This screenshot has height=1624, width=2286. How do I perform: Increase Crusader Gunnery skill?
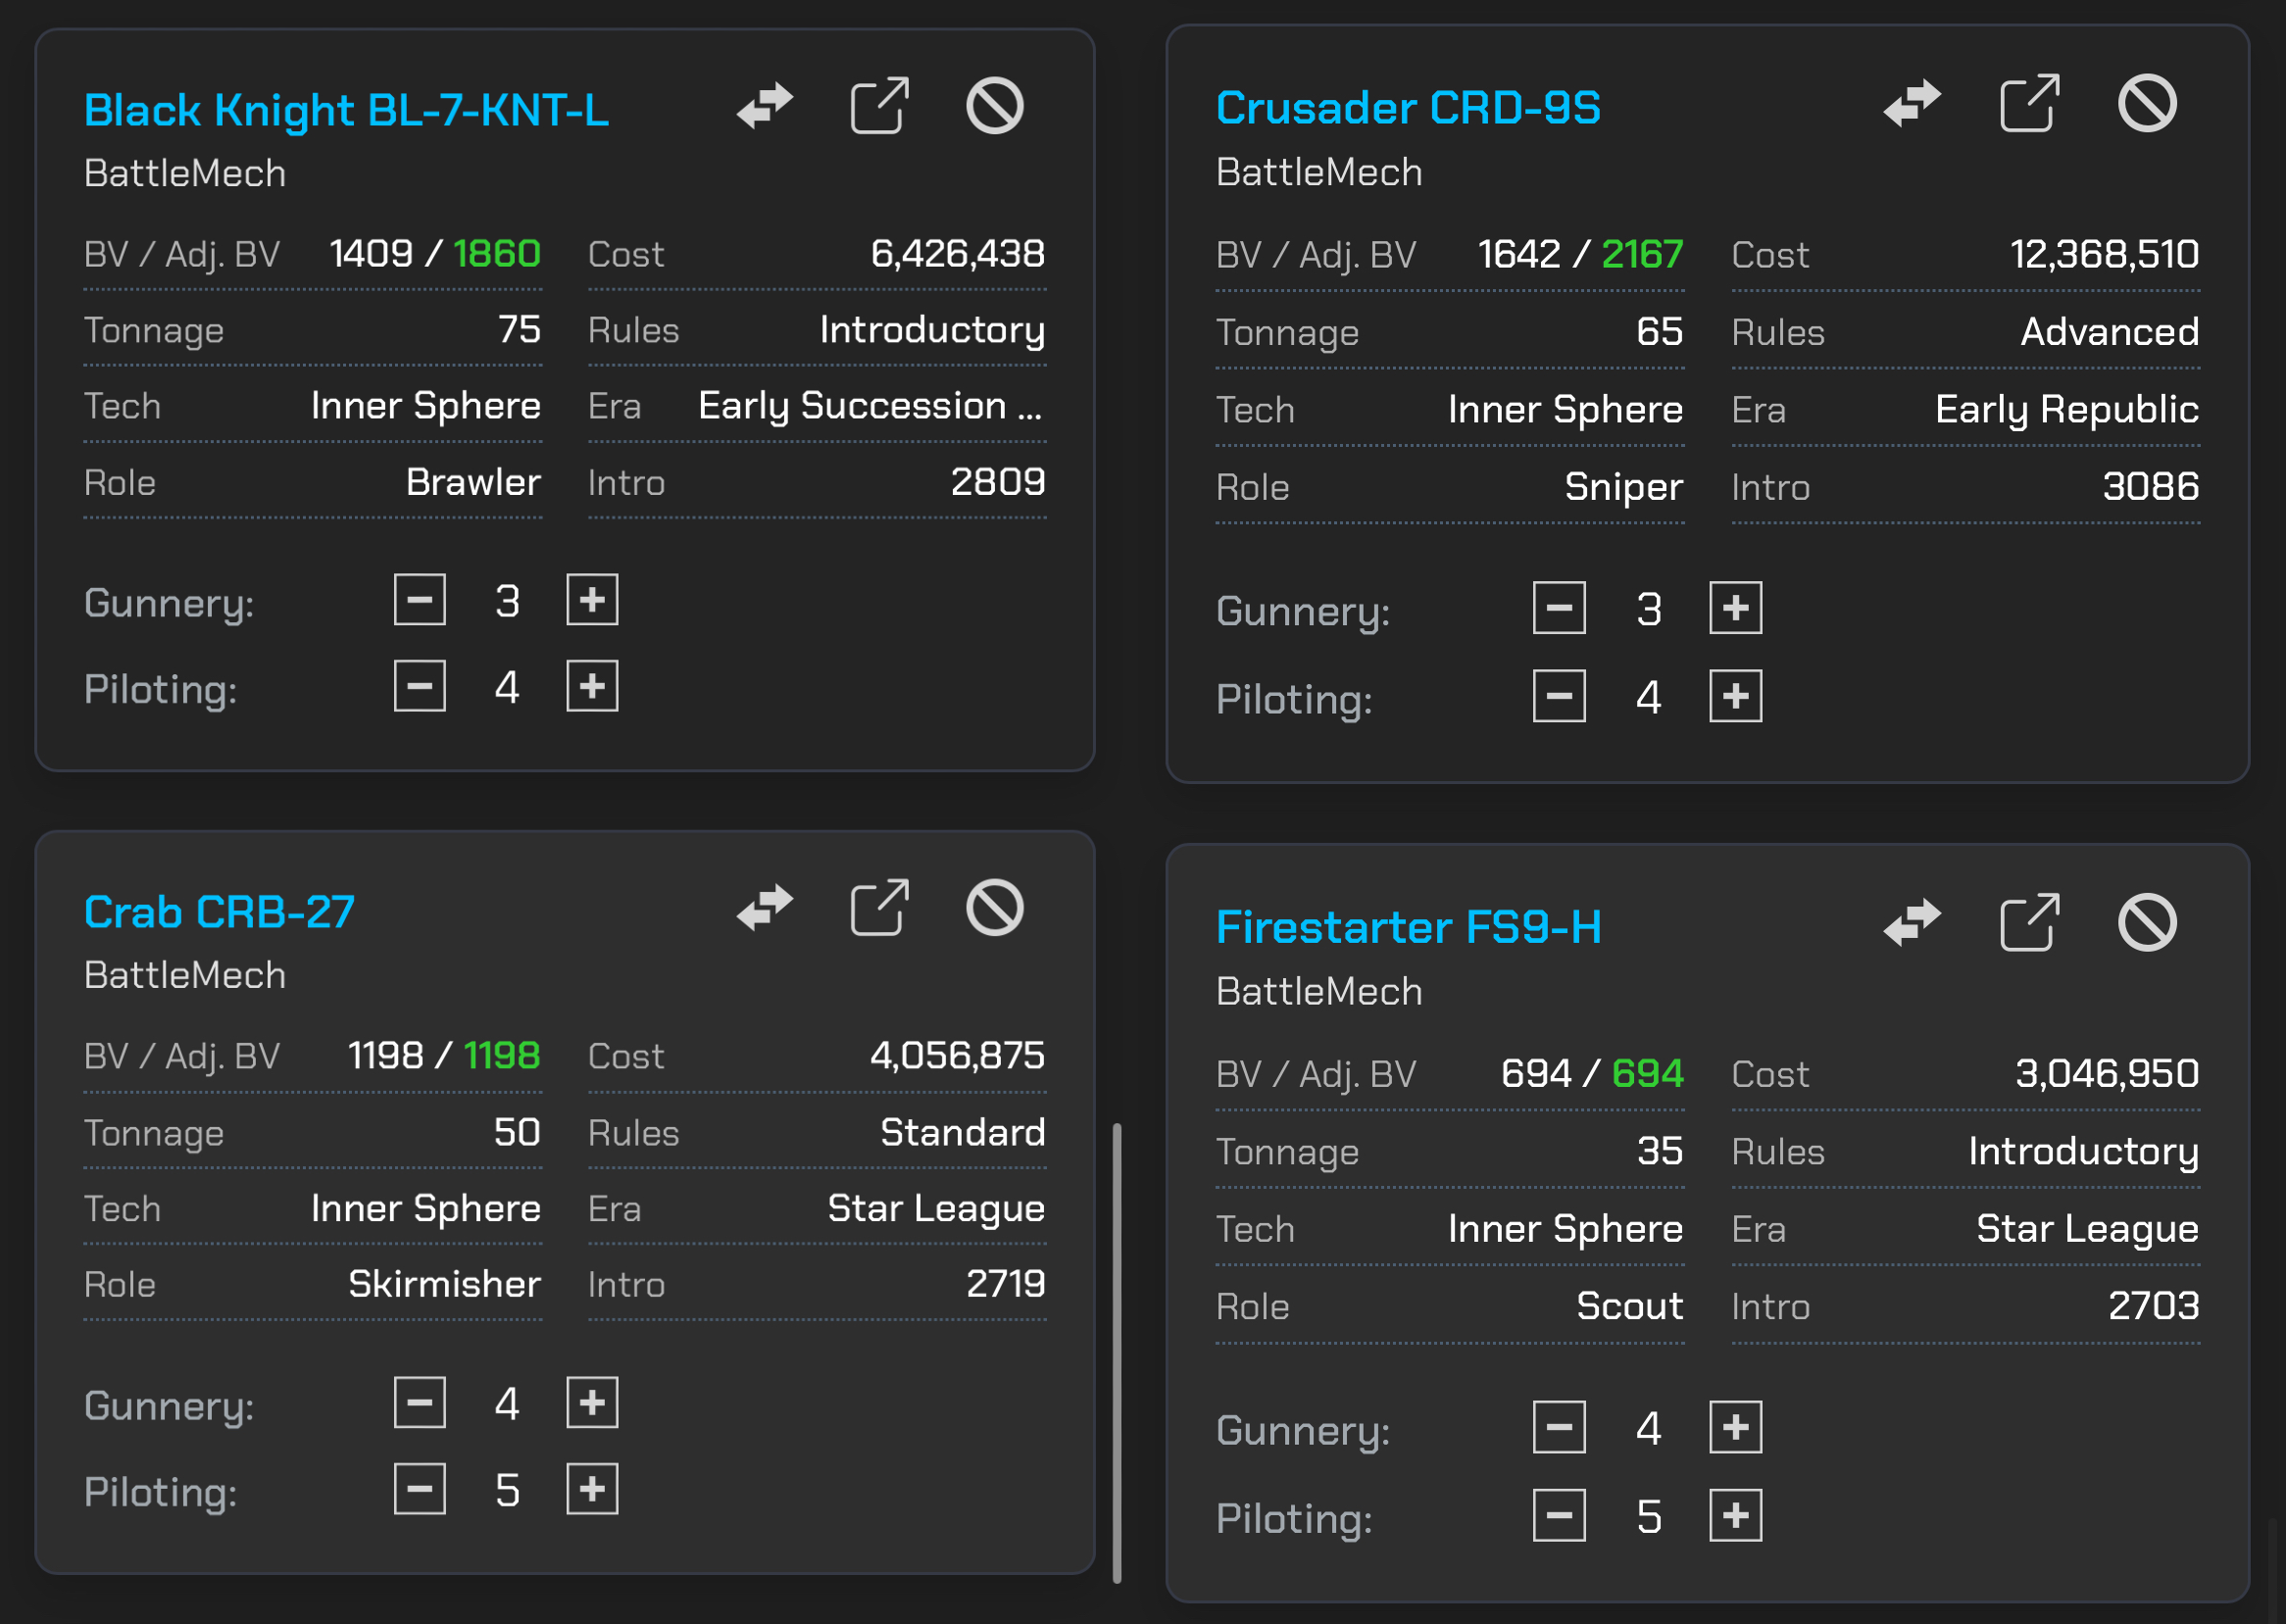(x=1736, y=608)
